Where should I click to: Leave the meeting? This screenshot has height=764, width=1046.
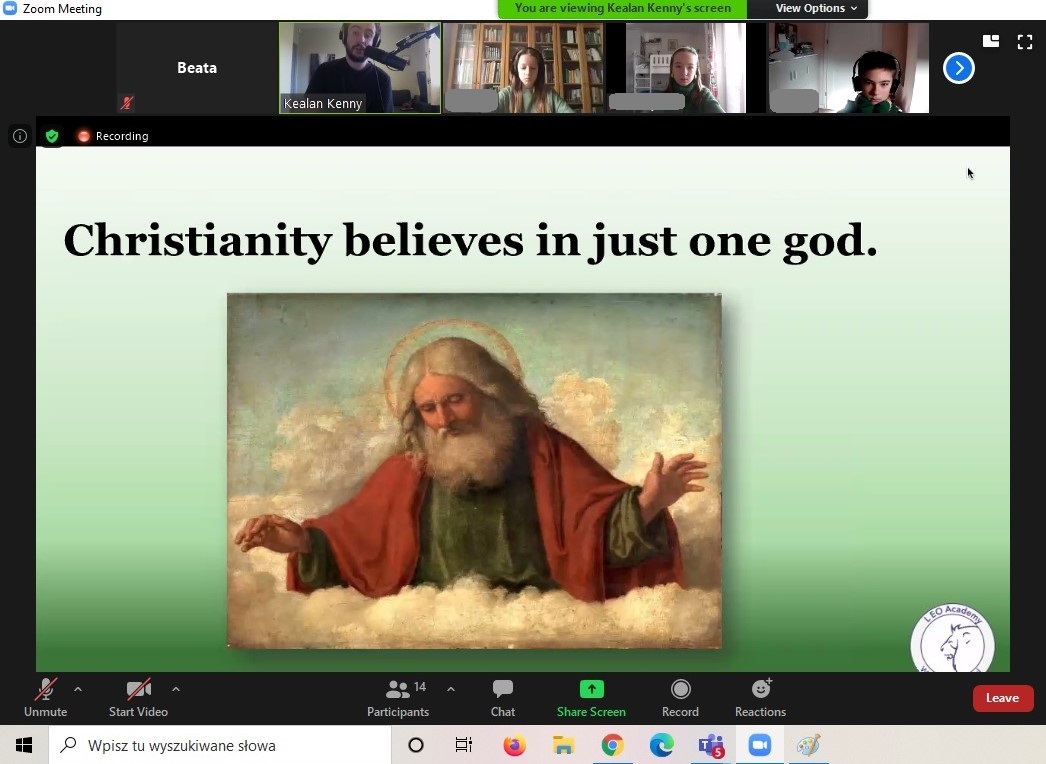[x=1003, y=698]
